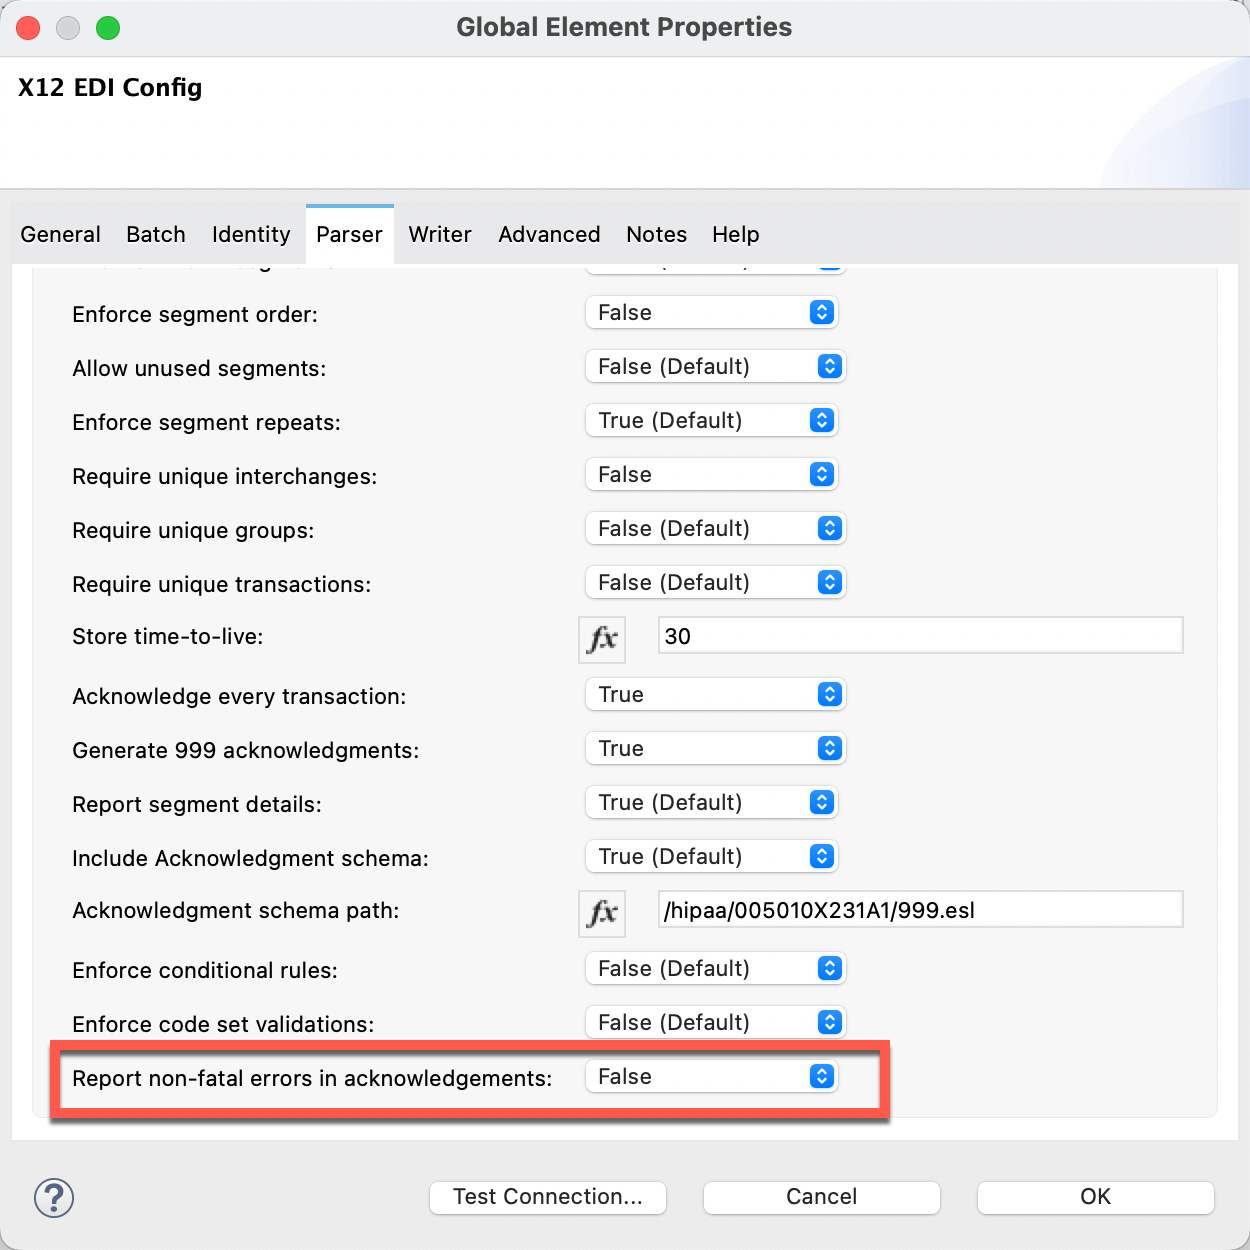Open Enforce segment order dropdown
This screenshot has height=1250, width=1250.
click(711, 313)
